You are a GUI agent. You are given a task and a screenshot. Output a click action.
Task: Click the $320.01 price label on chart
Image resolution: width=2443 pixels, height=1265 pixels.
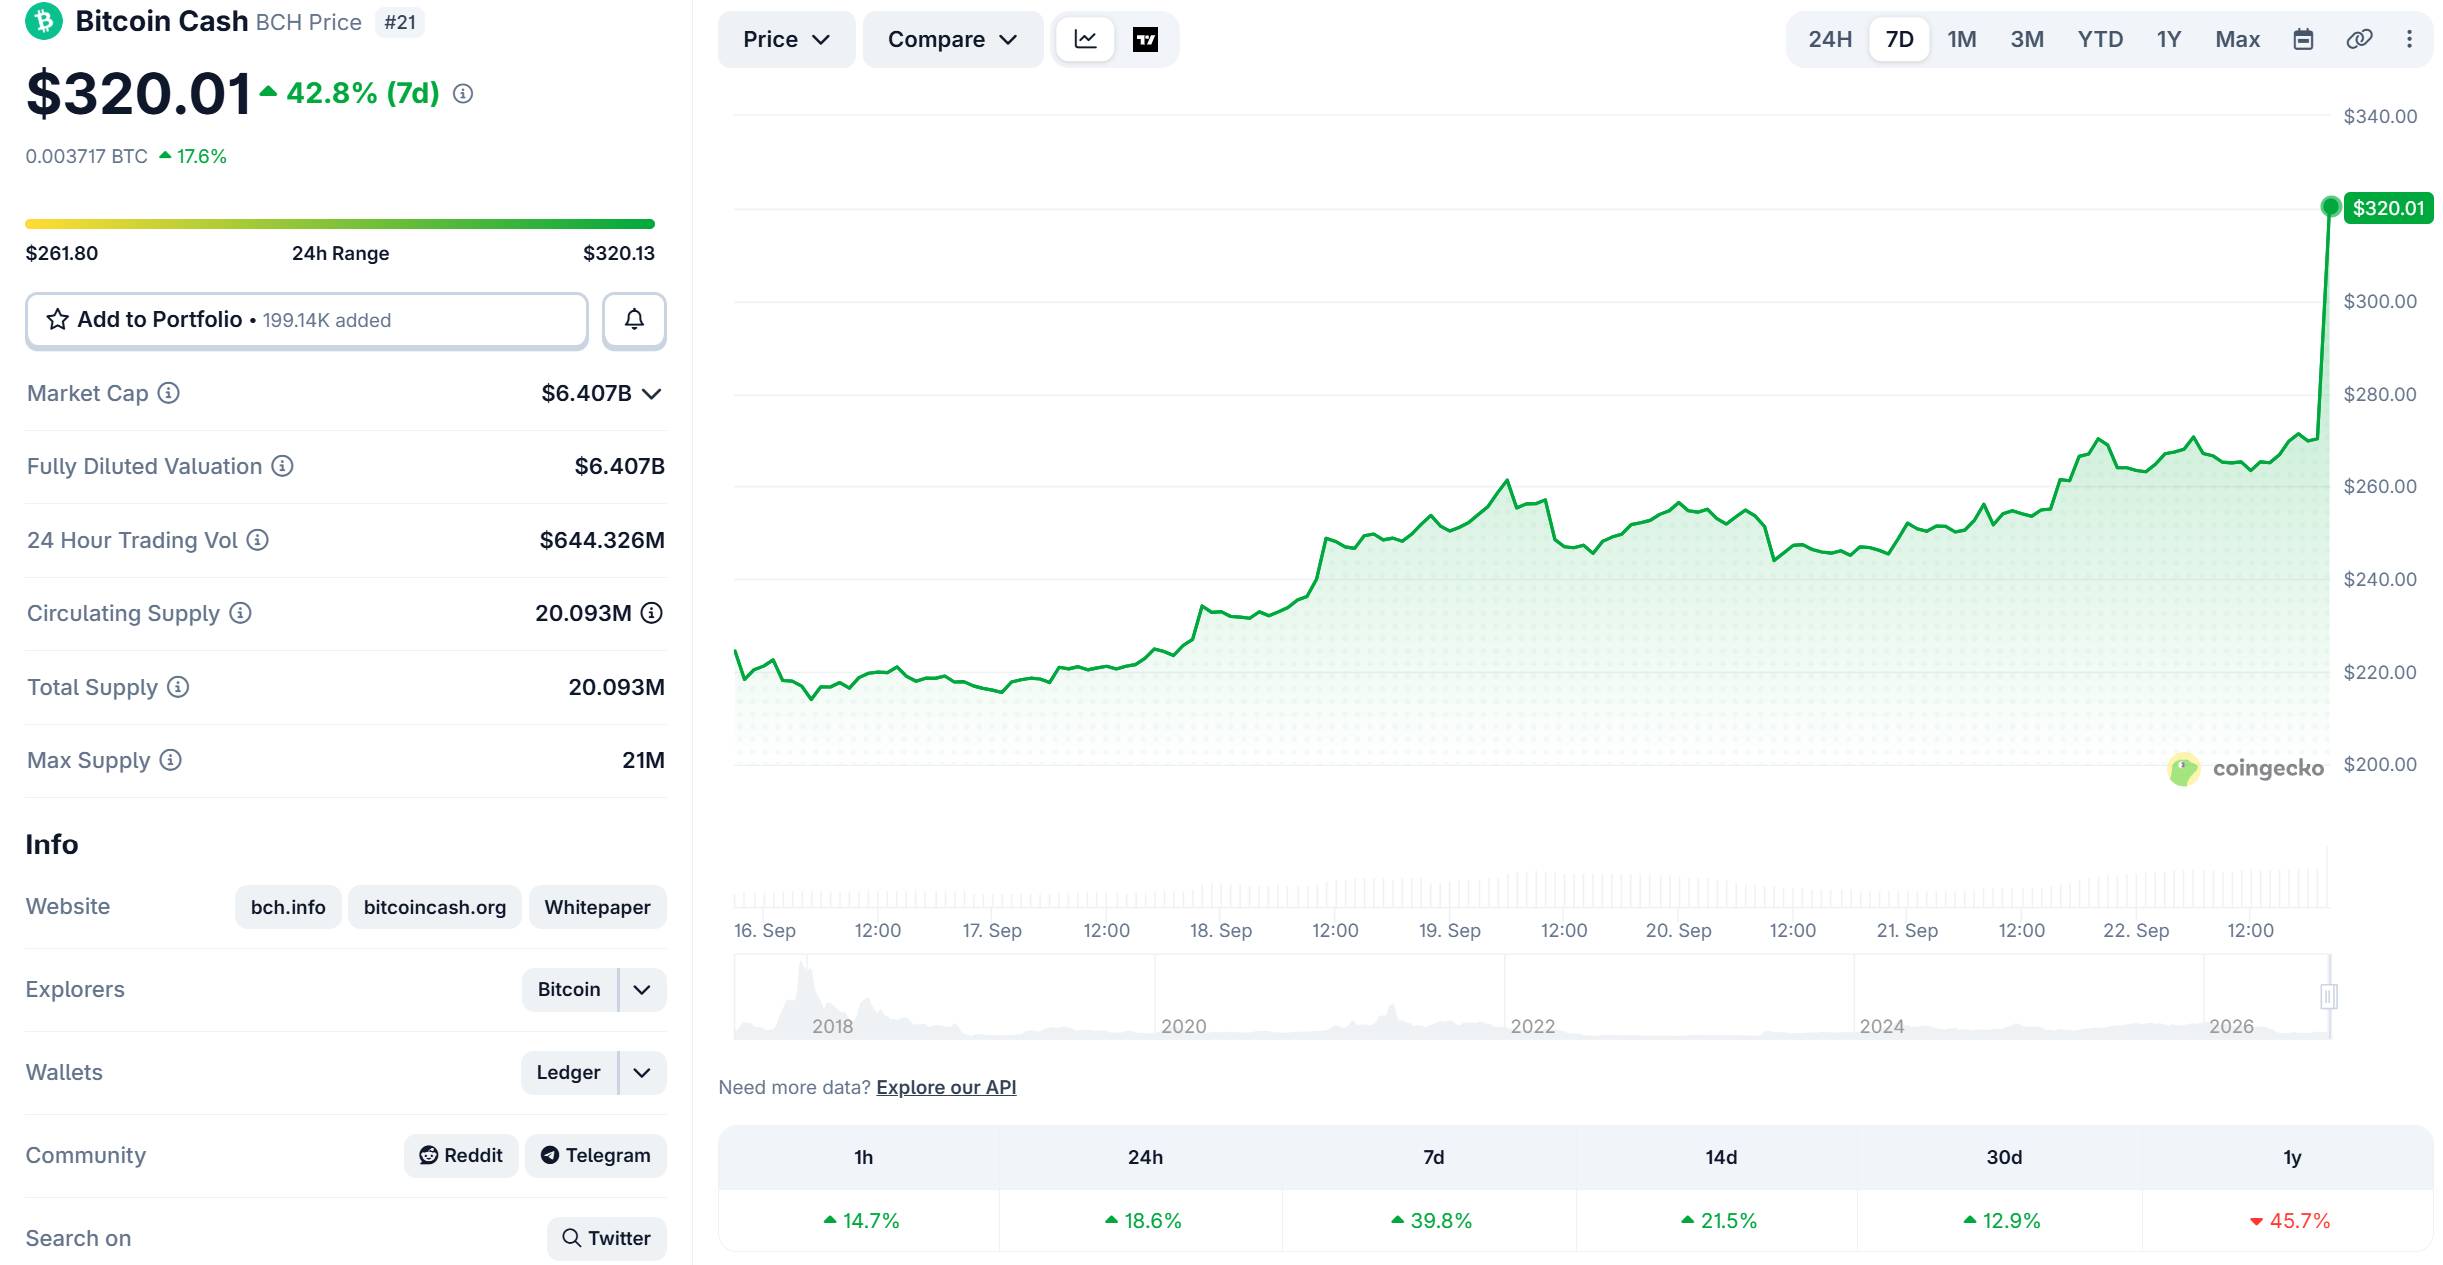tap(2388, 208)
